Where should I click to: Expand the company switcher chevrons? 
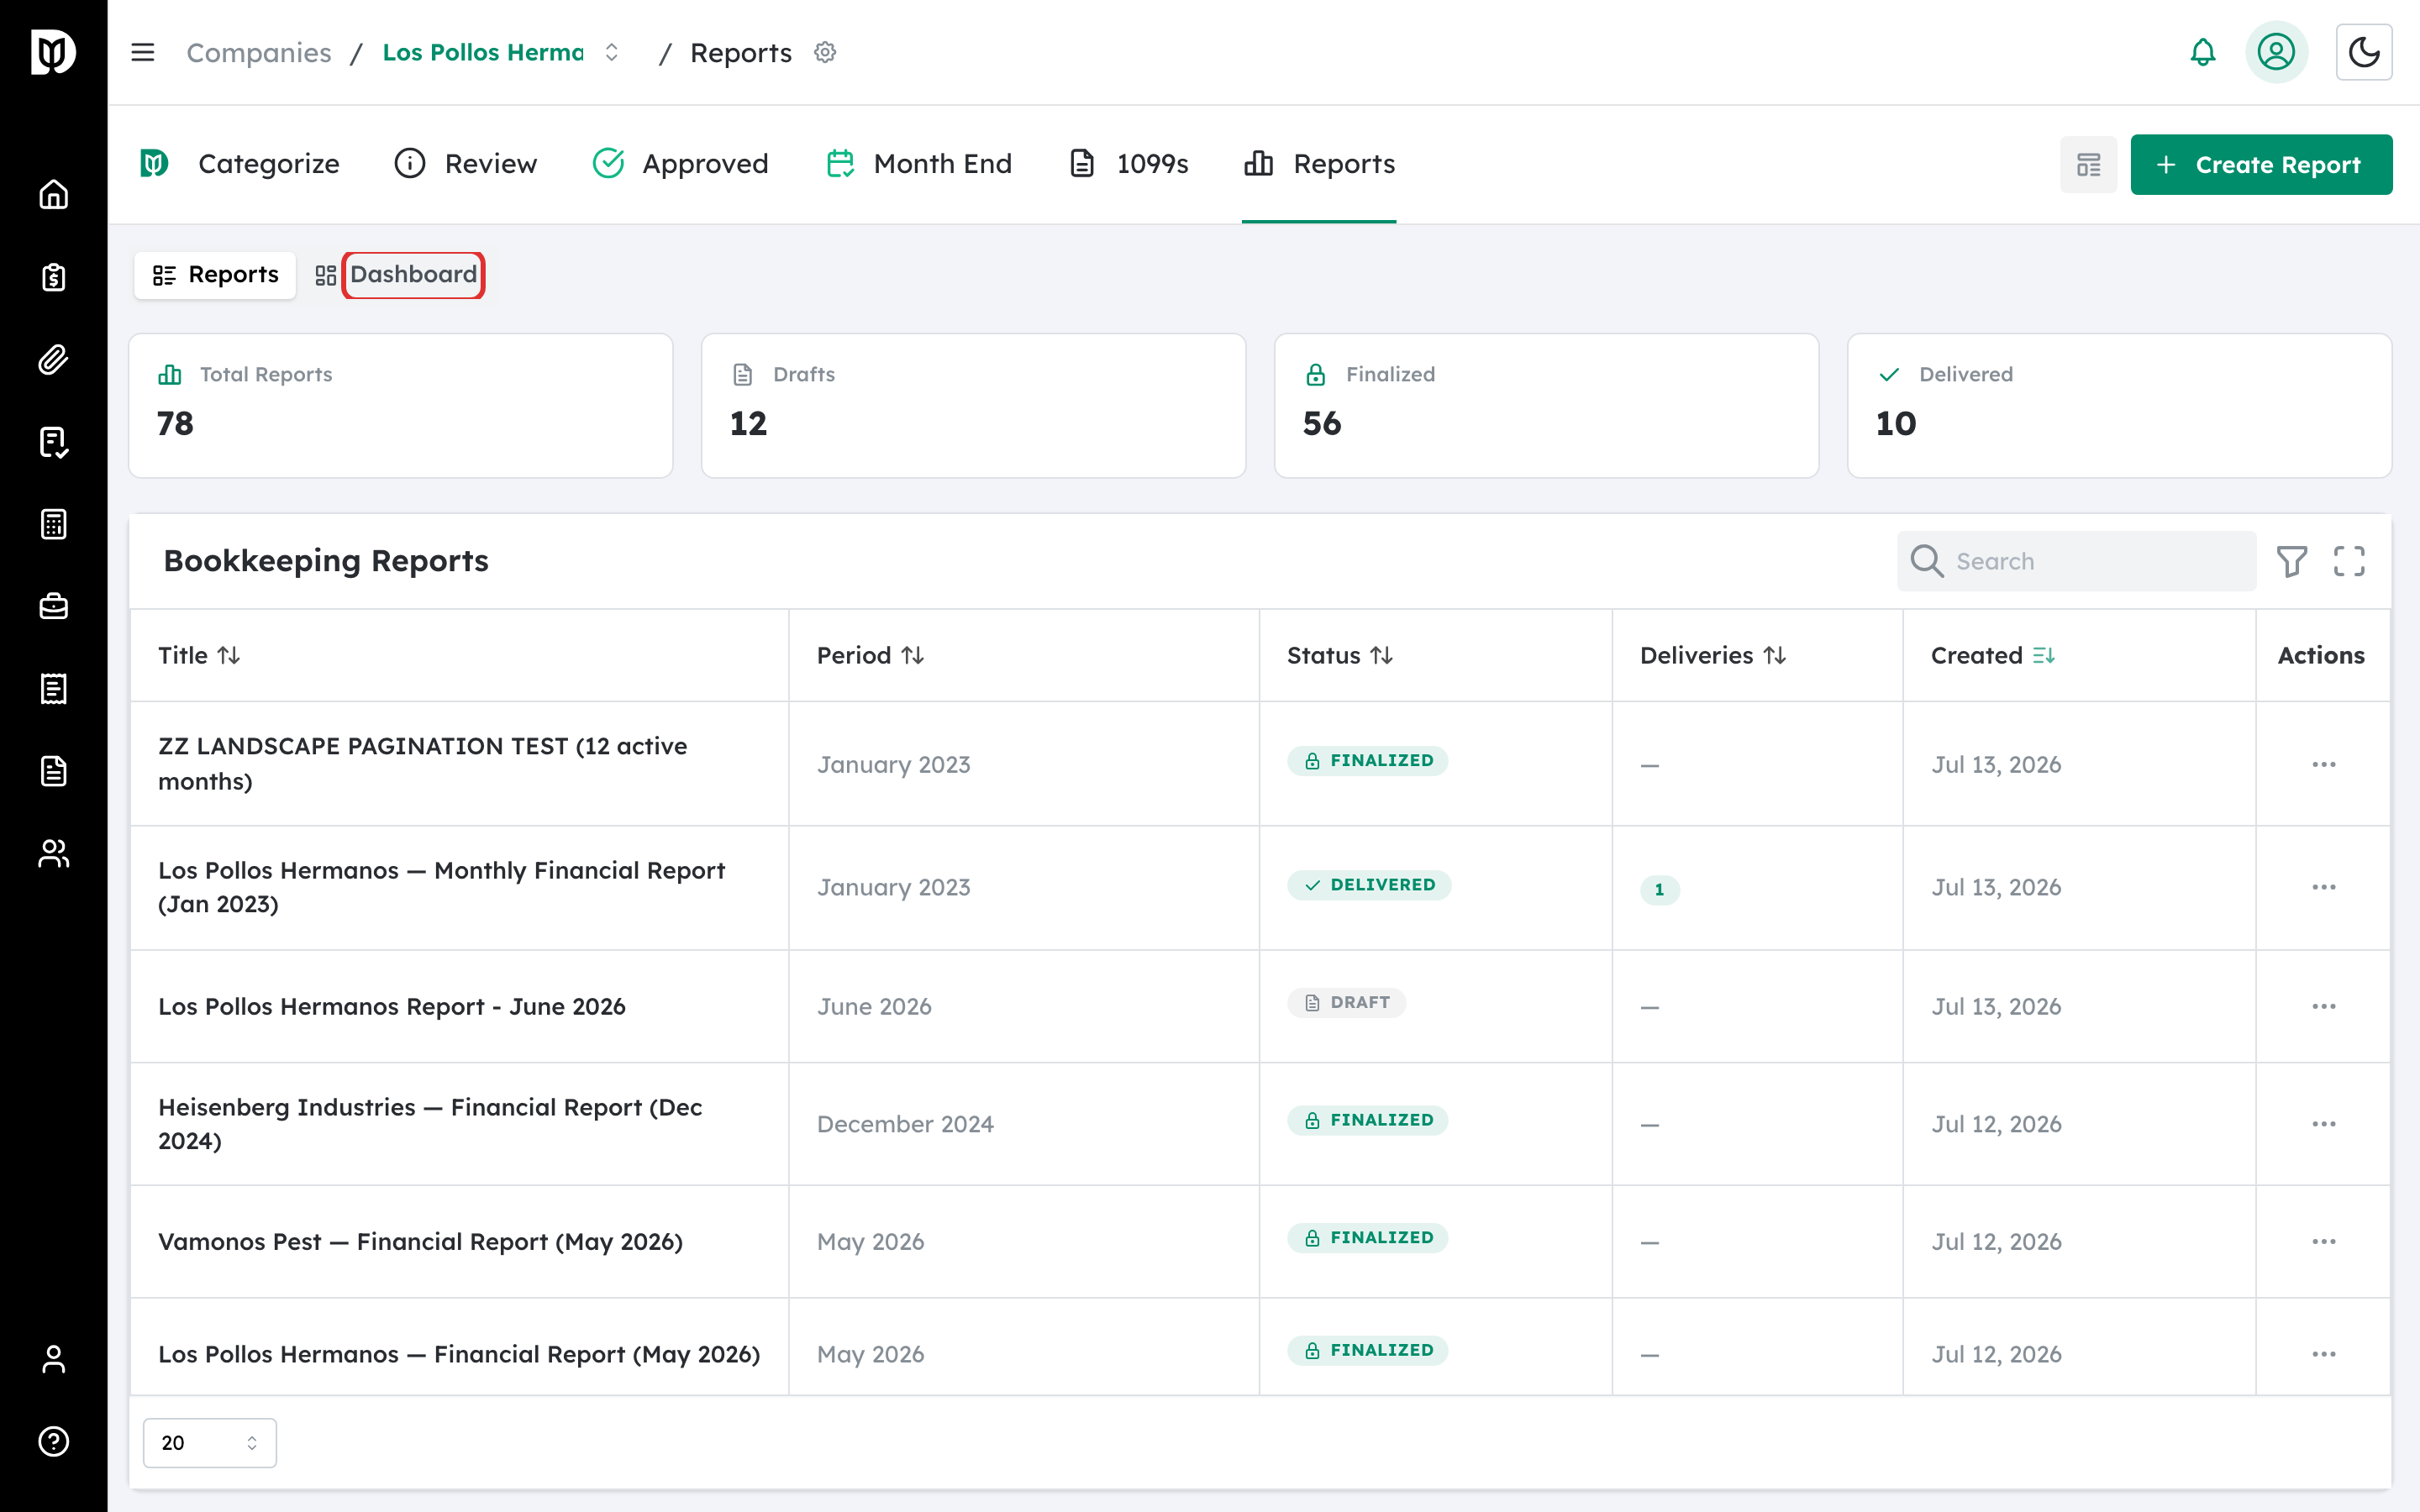pyautogui.click(x=612, y=52)
